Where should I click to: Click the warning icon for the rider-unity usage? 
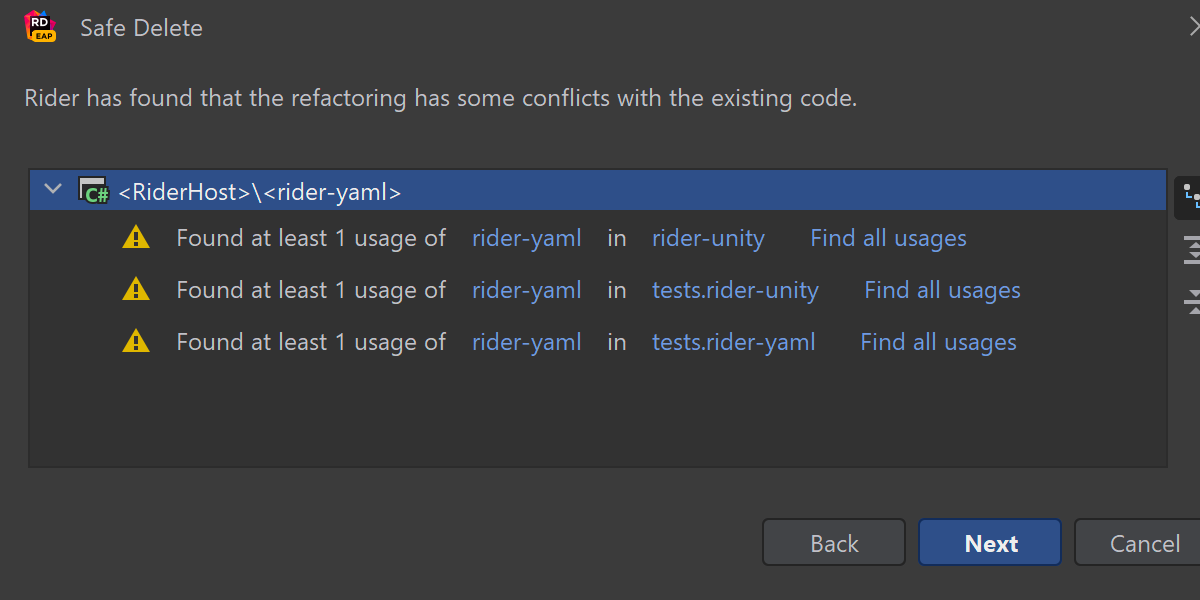(x=135, y=238)
